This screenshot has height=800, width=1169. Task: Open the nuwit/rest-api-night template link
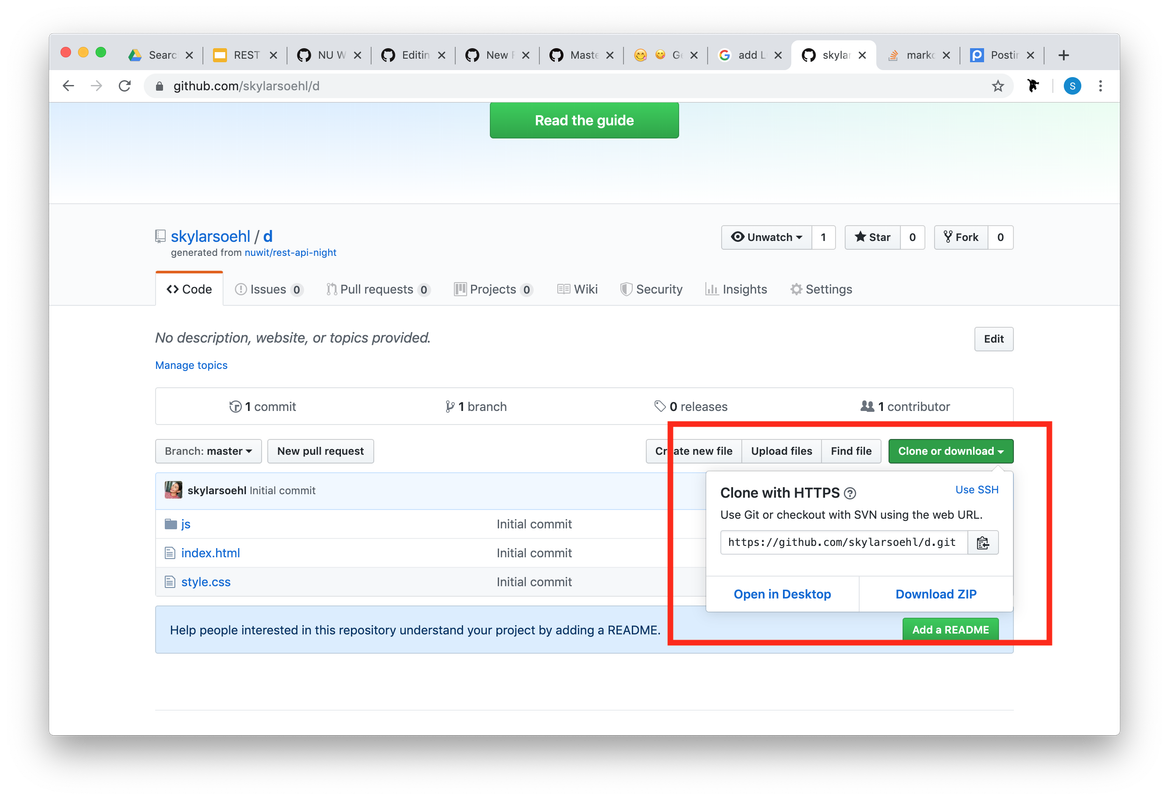[291, 253]
